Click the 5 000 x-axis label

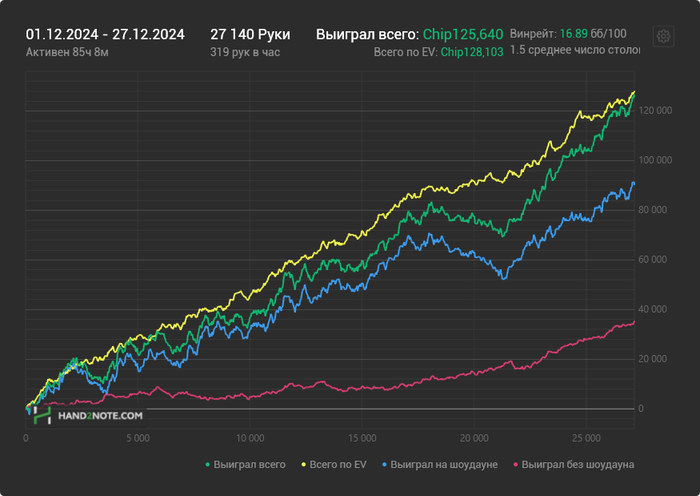138,438
